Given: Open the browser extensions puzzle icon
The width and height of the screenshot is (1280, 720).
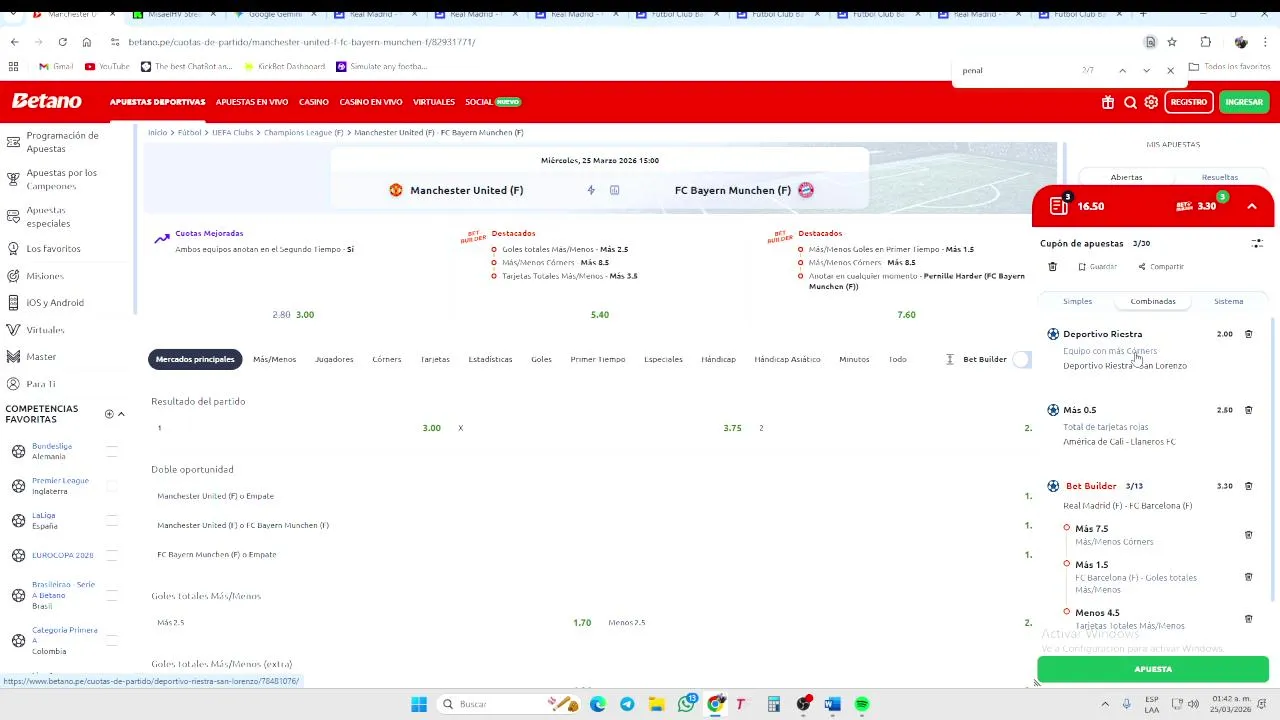Looking at the screenshot, I should tap(1206, 42).
